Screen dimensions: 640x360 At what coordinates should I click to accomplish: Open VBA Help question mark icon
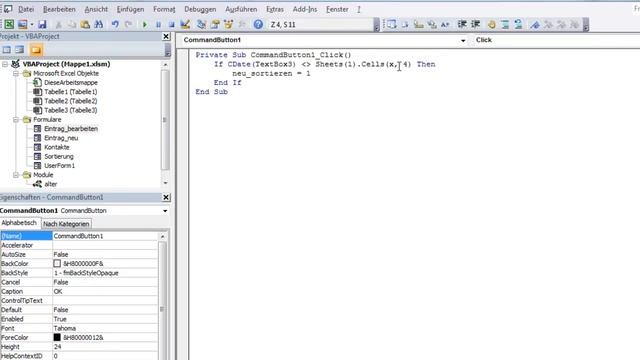(258, 24)
